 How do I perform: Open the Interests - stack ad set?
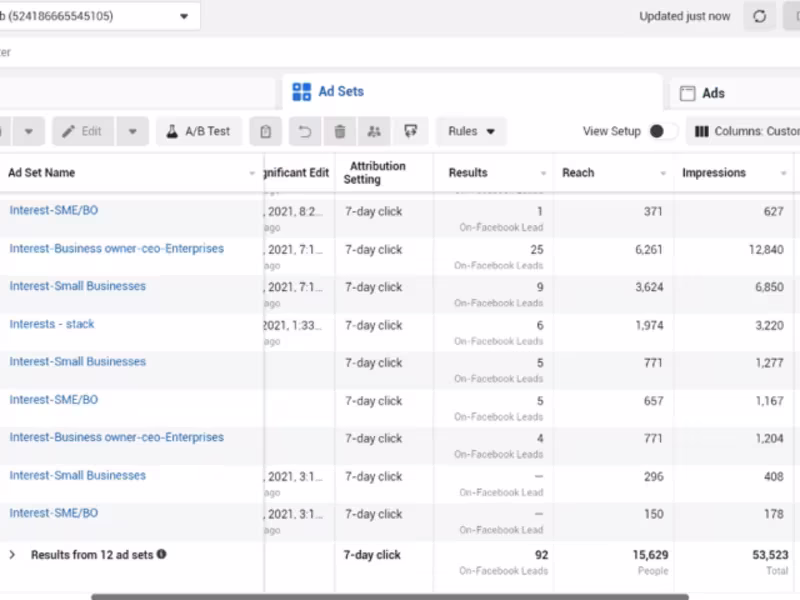click(x=52, y=324)
